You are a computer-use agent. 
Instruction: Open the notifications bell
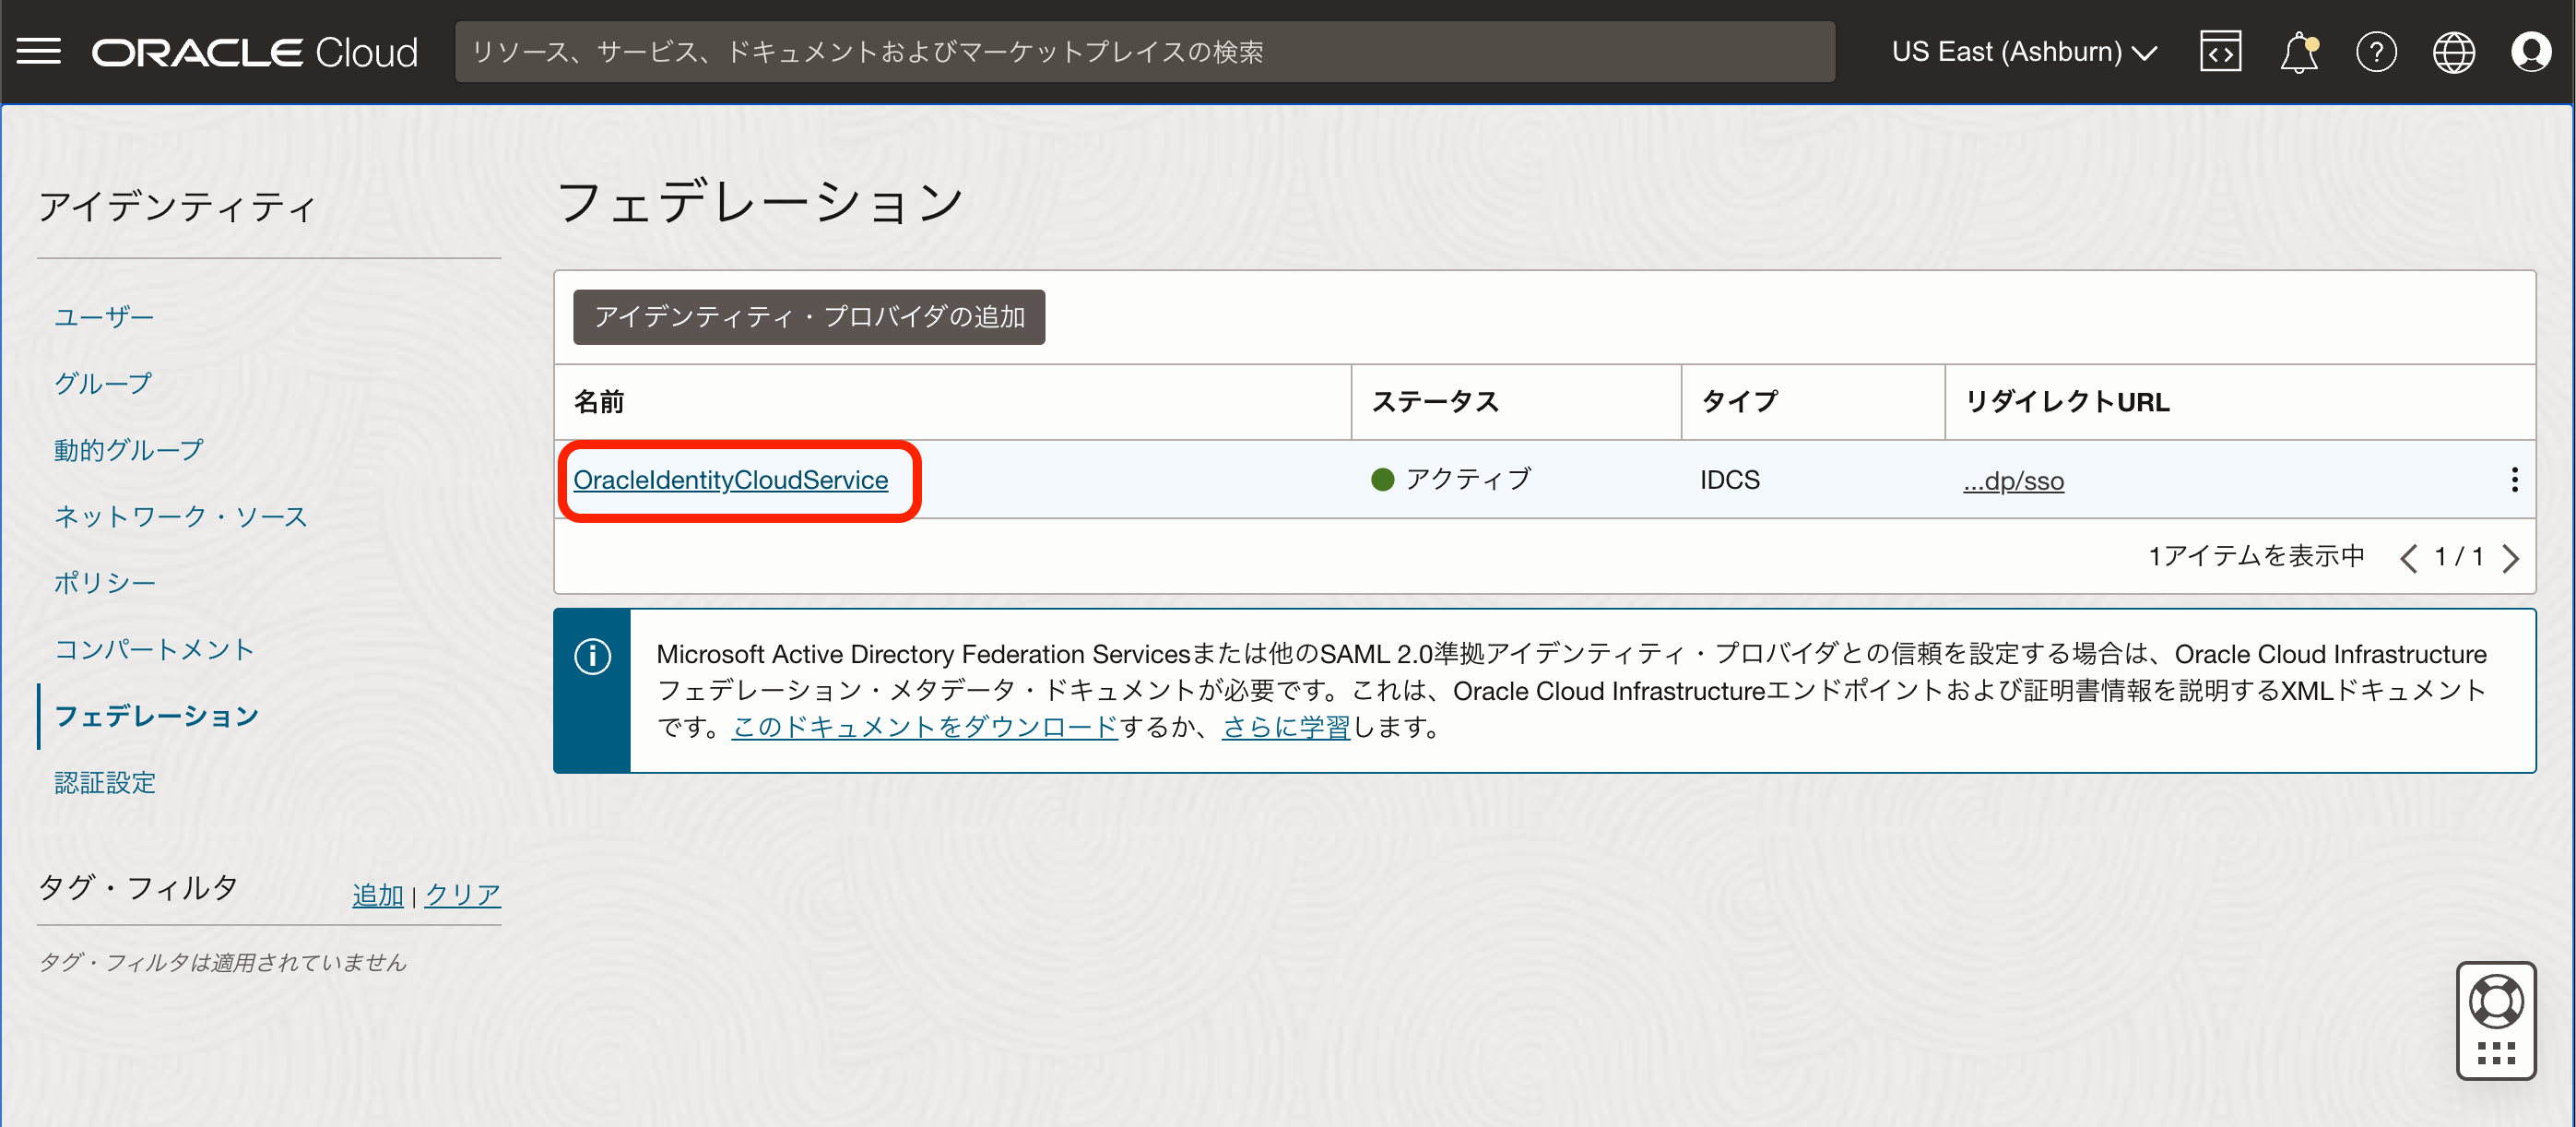pos(2298,52)
